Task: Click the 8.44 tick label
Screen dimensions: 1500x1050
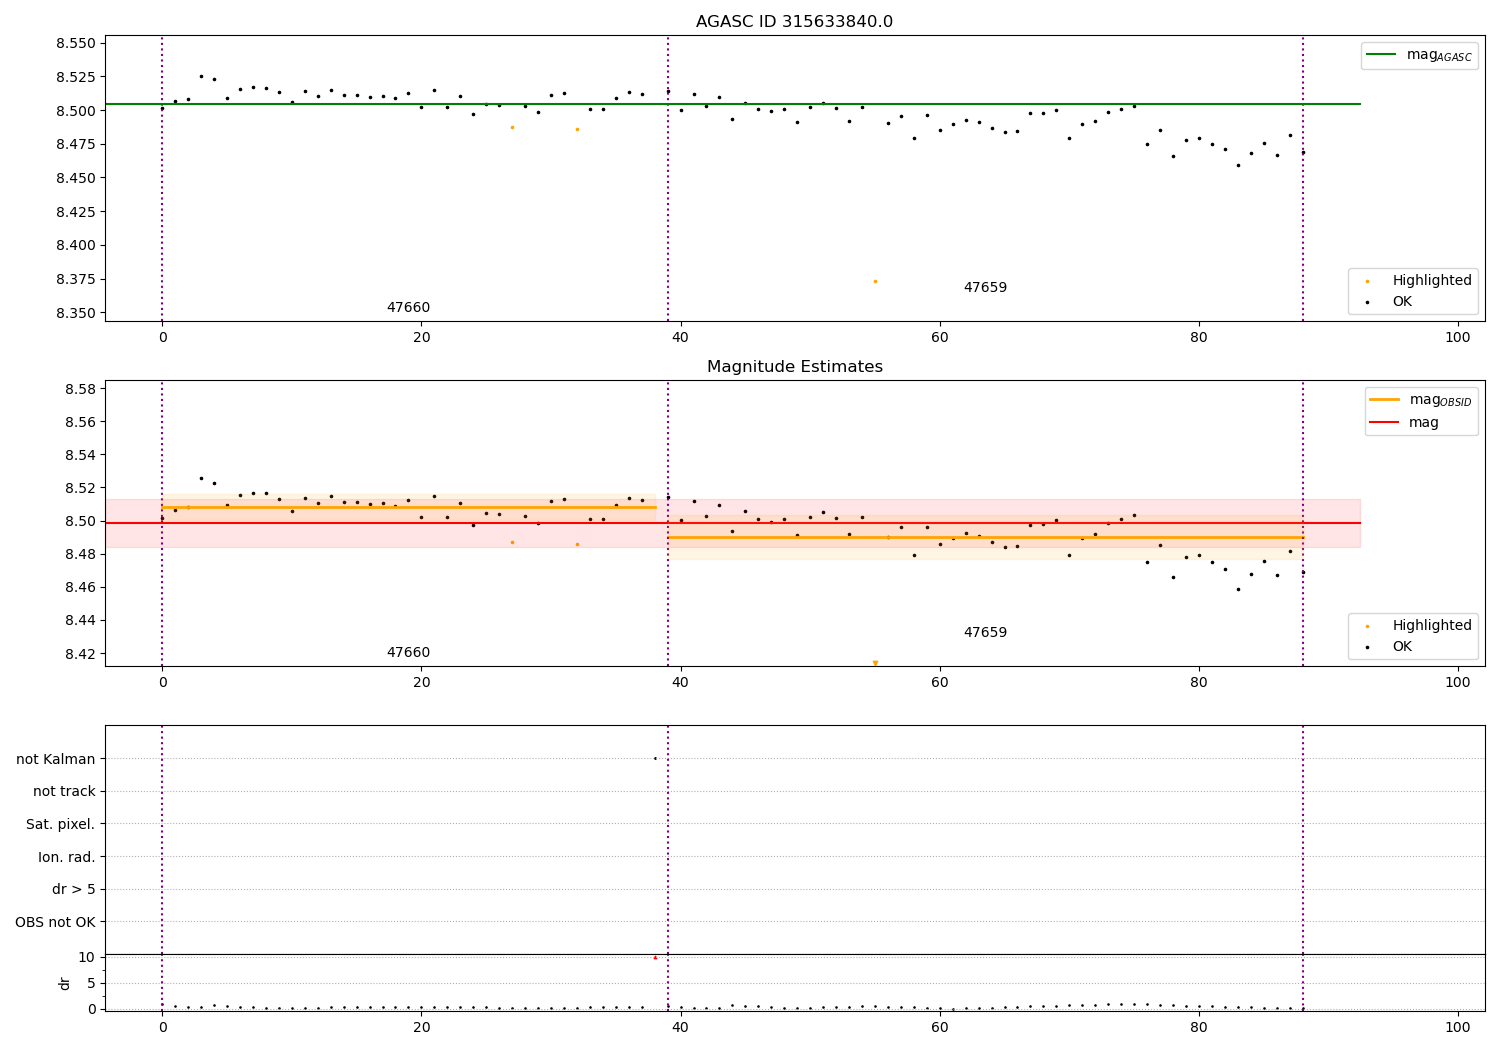Action: pos(79,620)
